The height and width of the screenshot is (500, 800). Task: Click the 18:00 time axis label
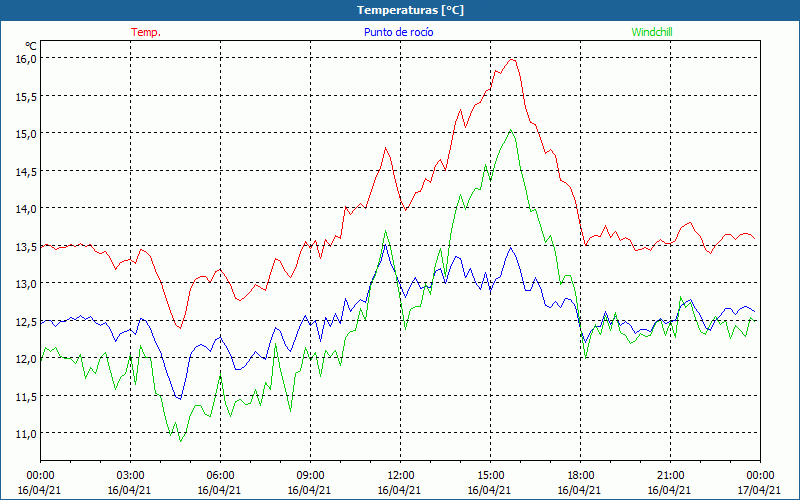click(580, 476)
